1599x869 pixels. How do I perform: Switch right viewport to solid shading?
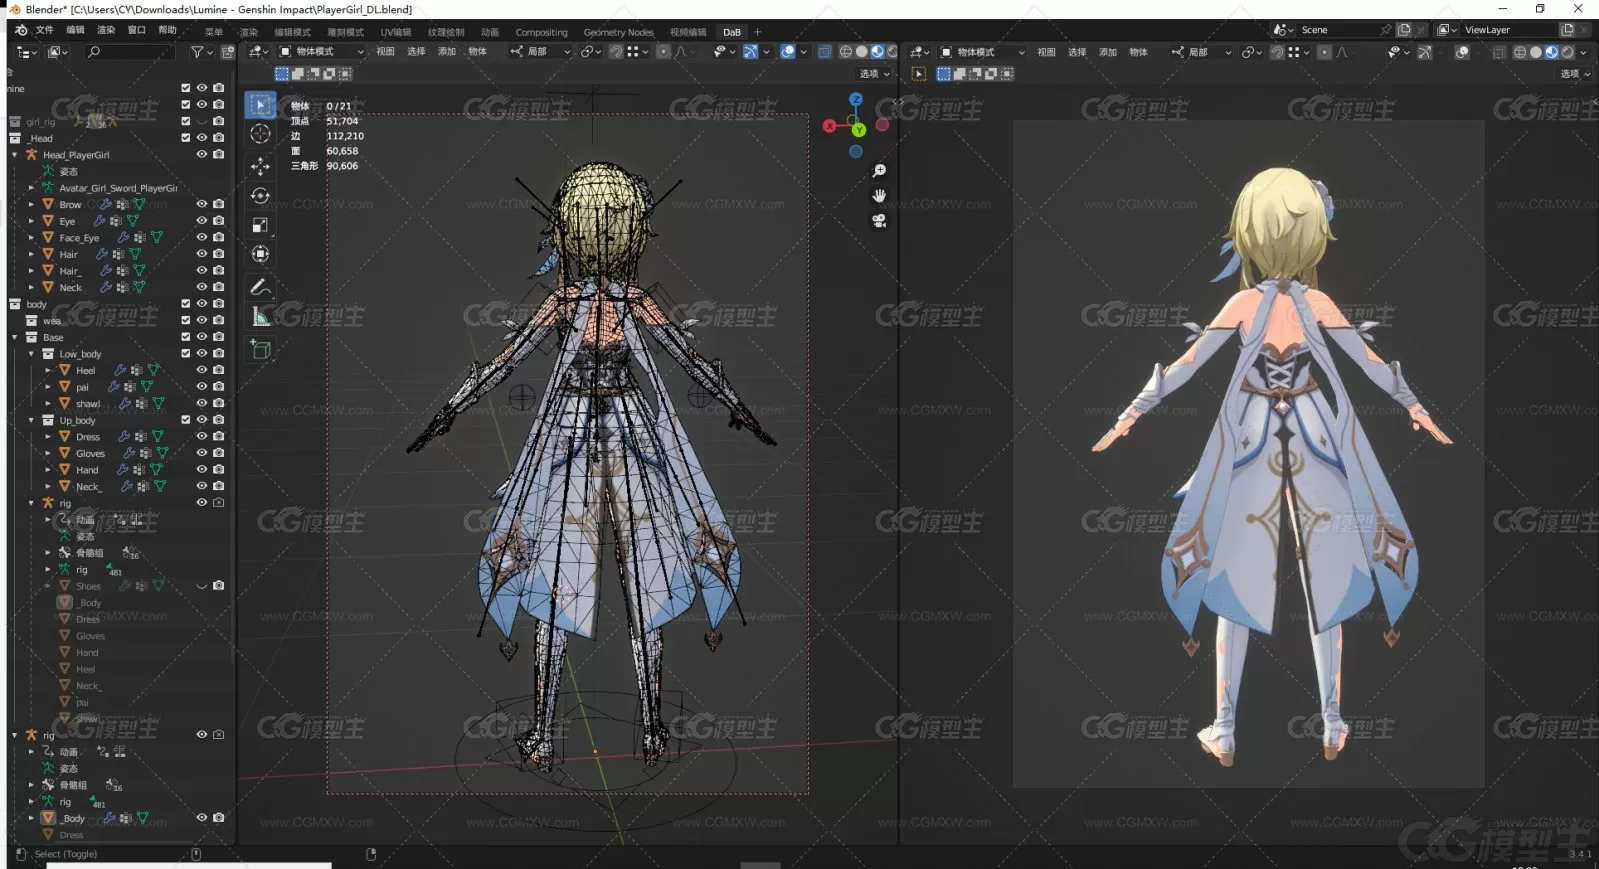point(1536,52)
